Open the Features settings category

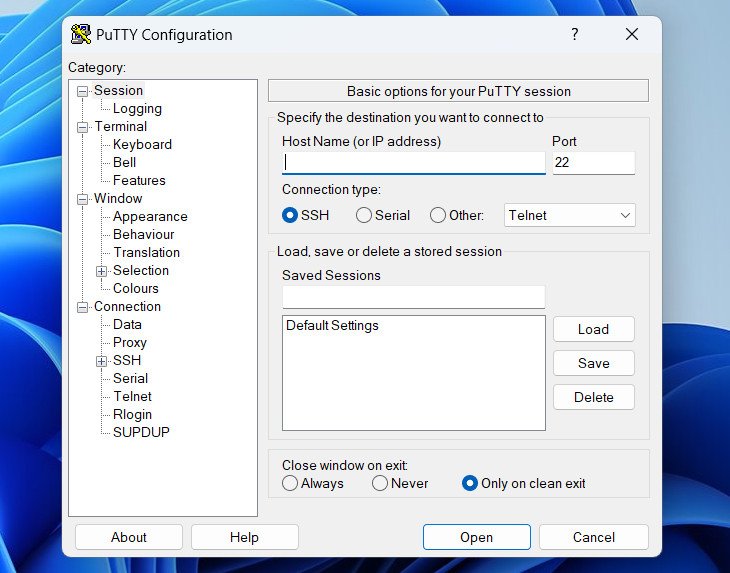(x=139, y=181)
